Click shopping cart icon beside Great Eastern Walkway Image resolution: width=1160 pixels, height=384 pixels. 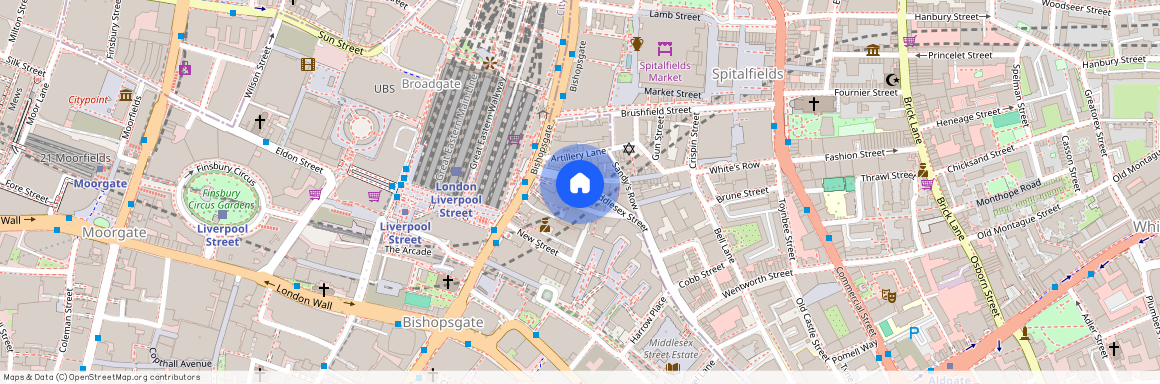point(515,138)
